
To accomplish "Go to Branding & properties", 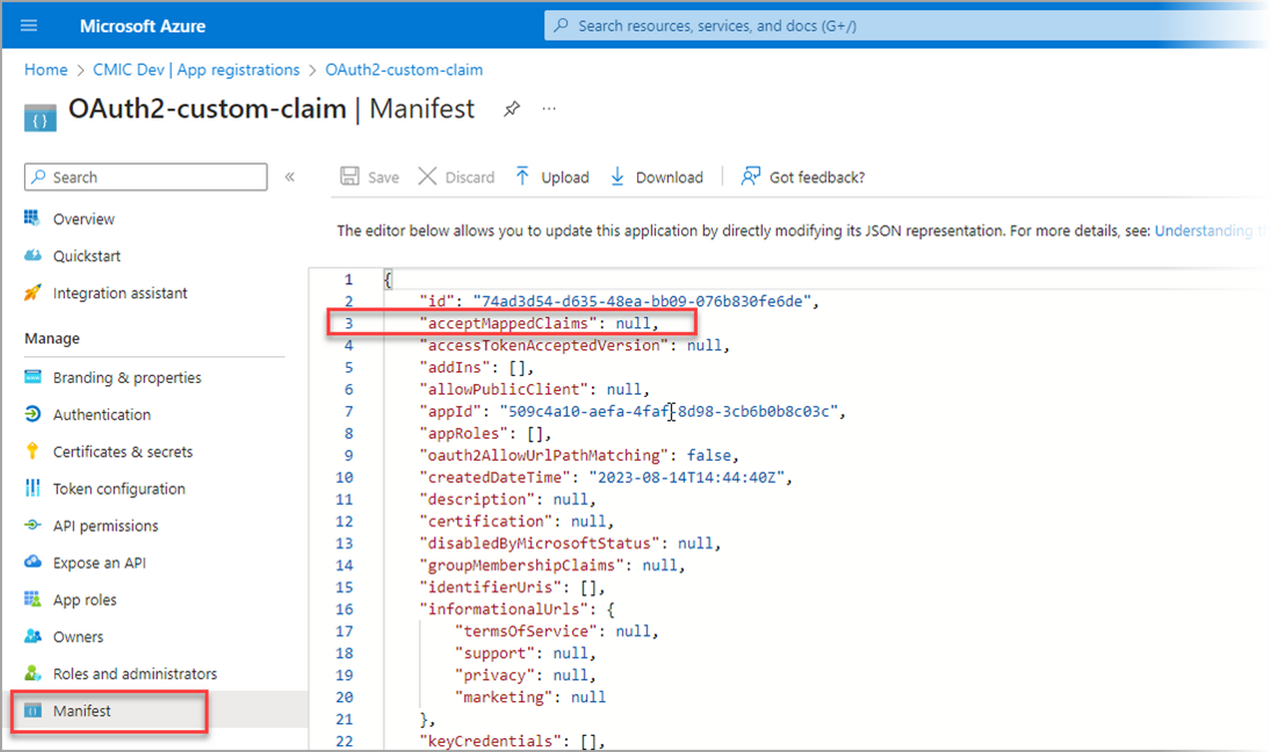I will [x=127, y=378].
